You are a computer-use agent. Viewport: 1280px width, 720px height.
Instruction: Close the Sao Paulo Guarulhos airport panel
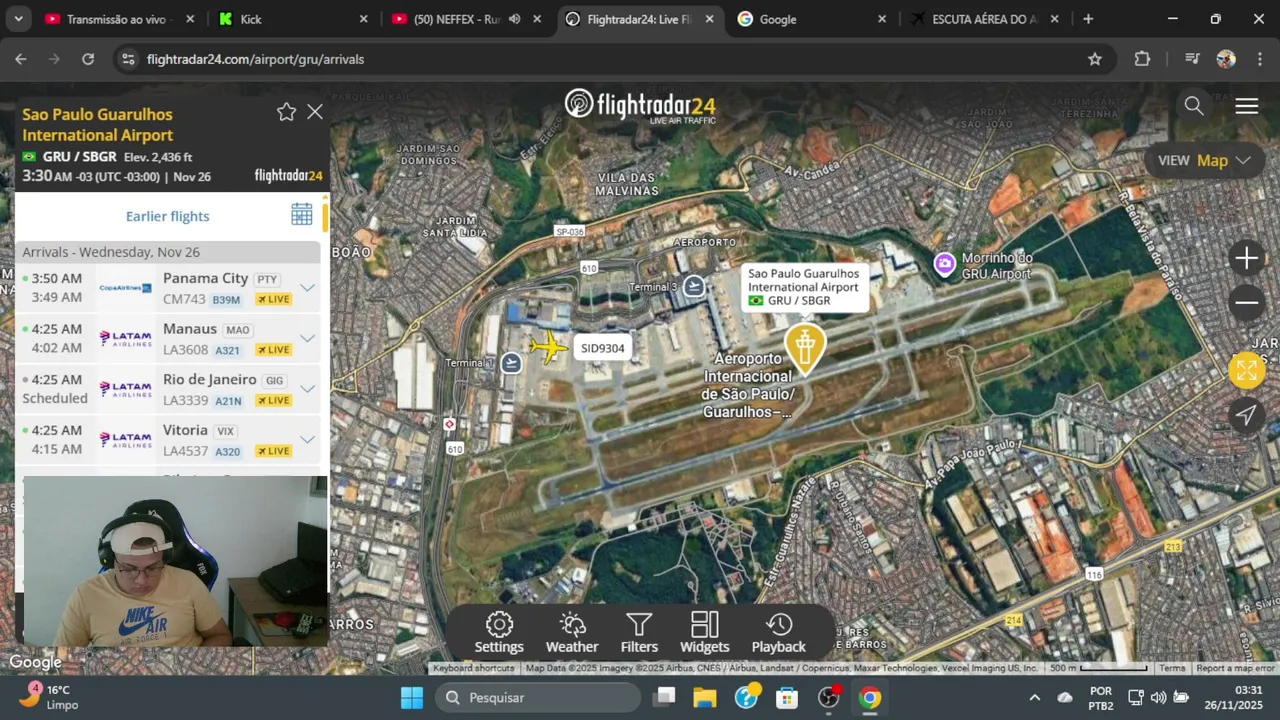pos(315,112)
